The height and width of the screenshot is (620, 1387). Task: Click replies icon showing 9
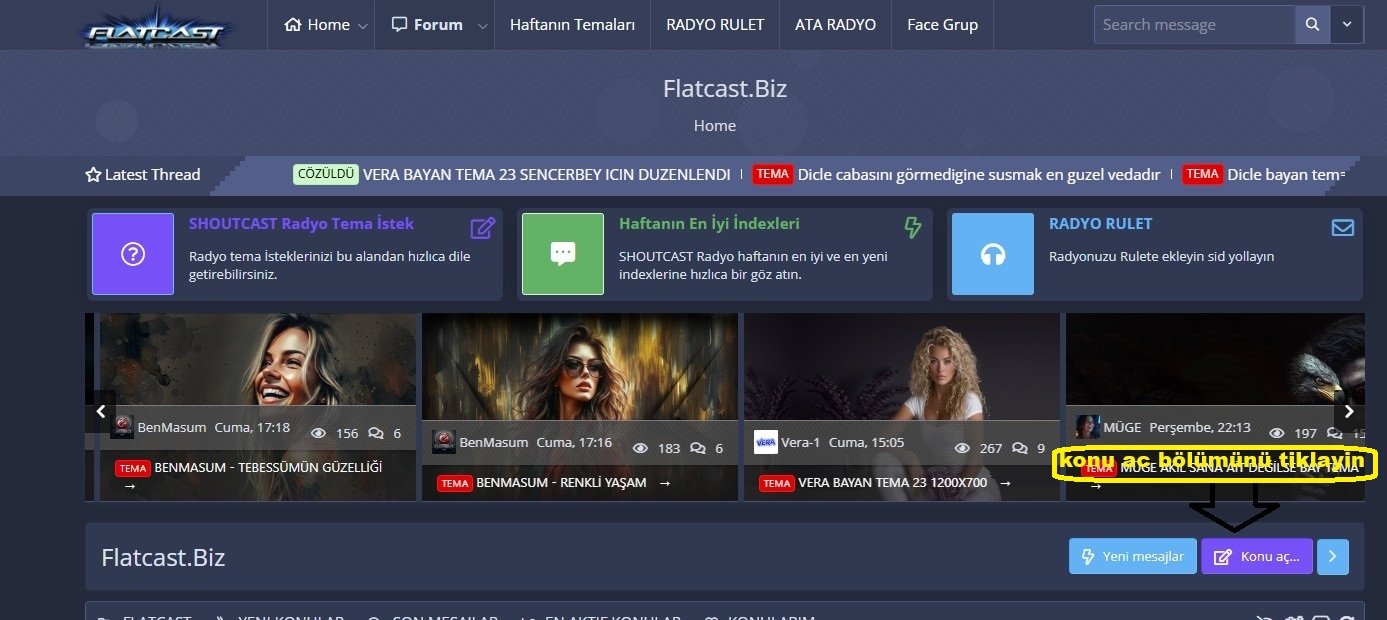(1019, 448)
